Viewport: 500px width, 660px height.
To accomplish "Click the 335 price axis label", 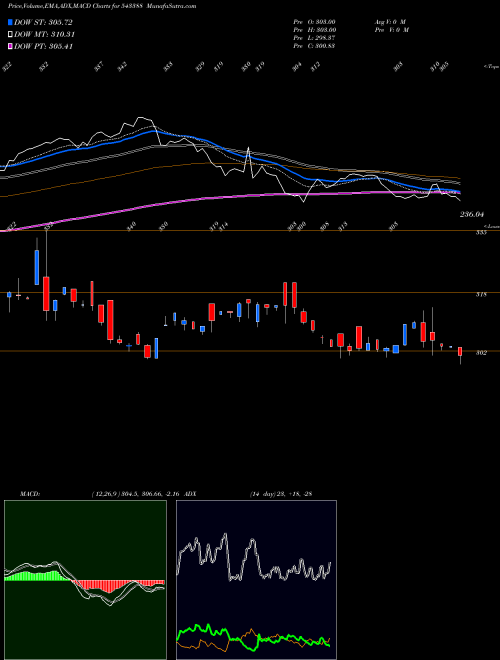I will pyautogui.click(x=481, y=232).
